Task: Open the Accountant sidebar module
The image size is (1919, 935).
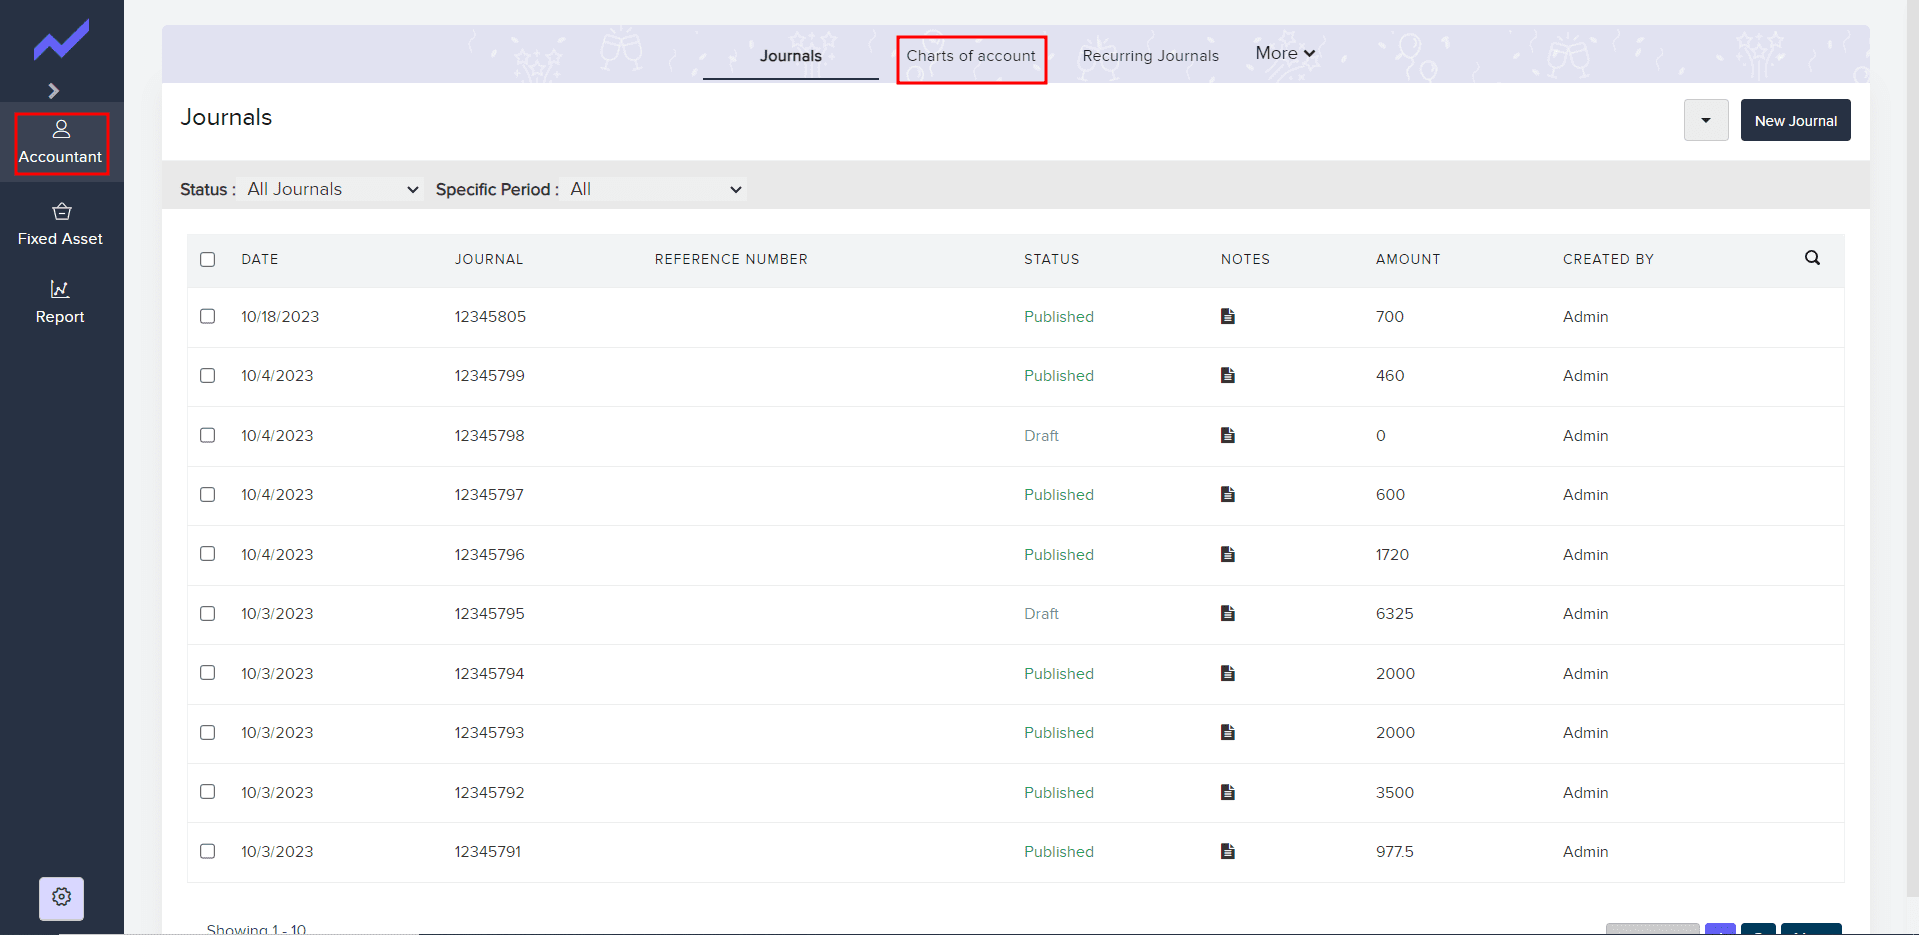Action: coord(61,143)
